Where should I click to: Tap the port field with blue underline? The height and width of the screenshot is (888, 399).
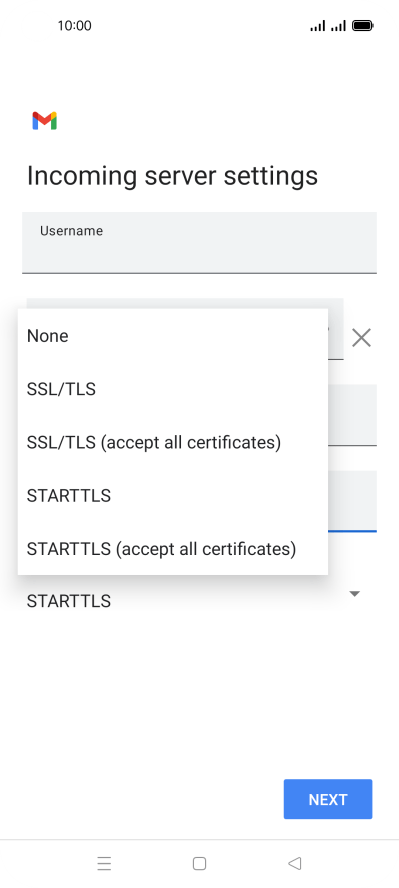(352, 501)
